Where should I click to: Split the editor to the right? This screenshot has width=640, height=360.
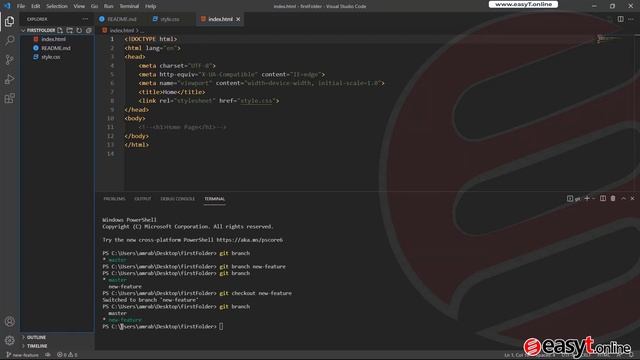click(620, 19)
